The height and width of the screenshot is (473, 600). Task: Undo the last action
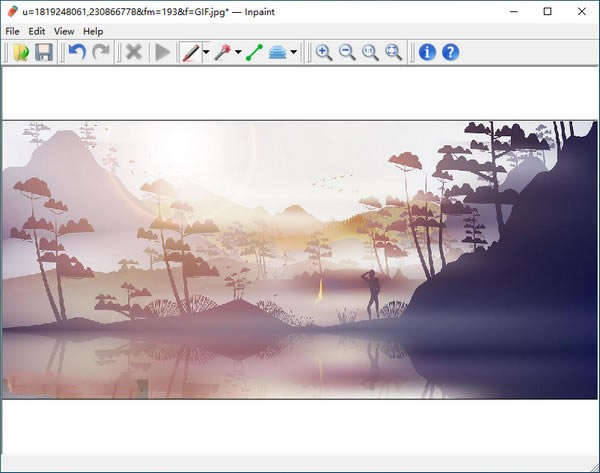[76, 52]
